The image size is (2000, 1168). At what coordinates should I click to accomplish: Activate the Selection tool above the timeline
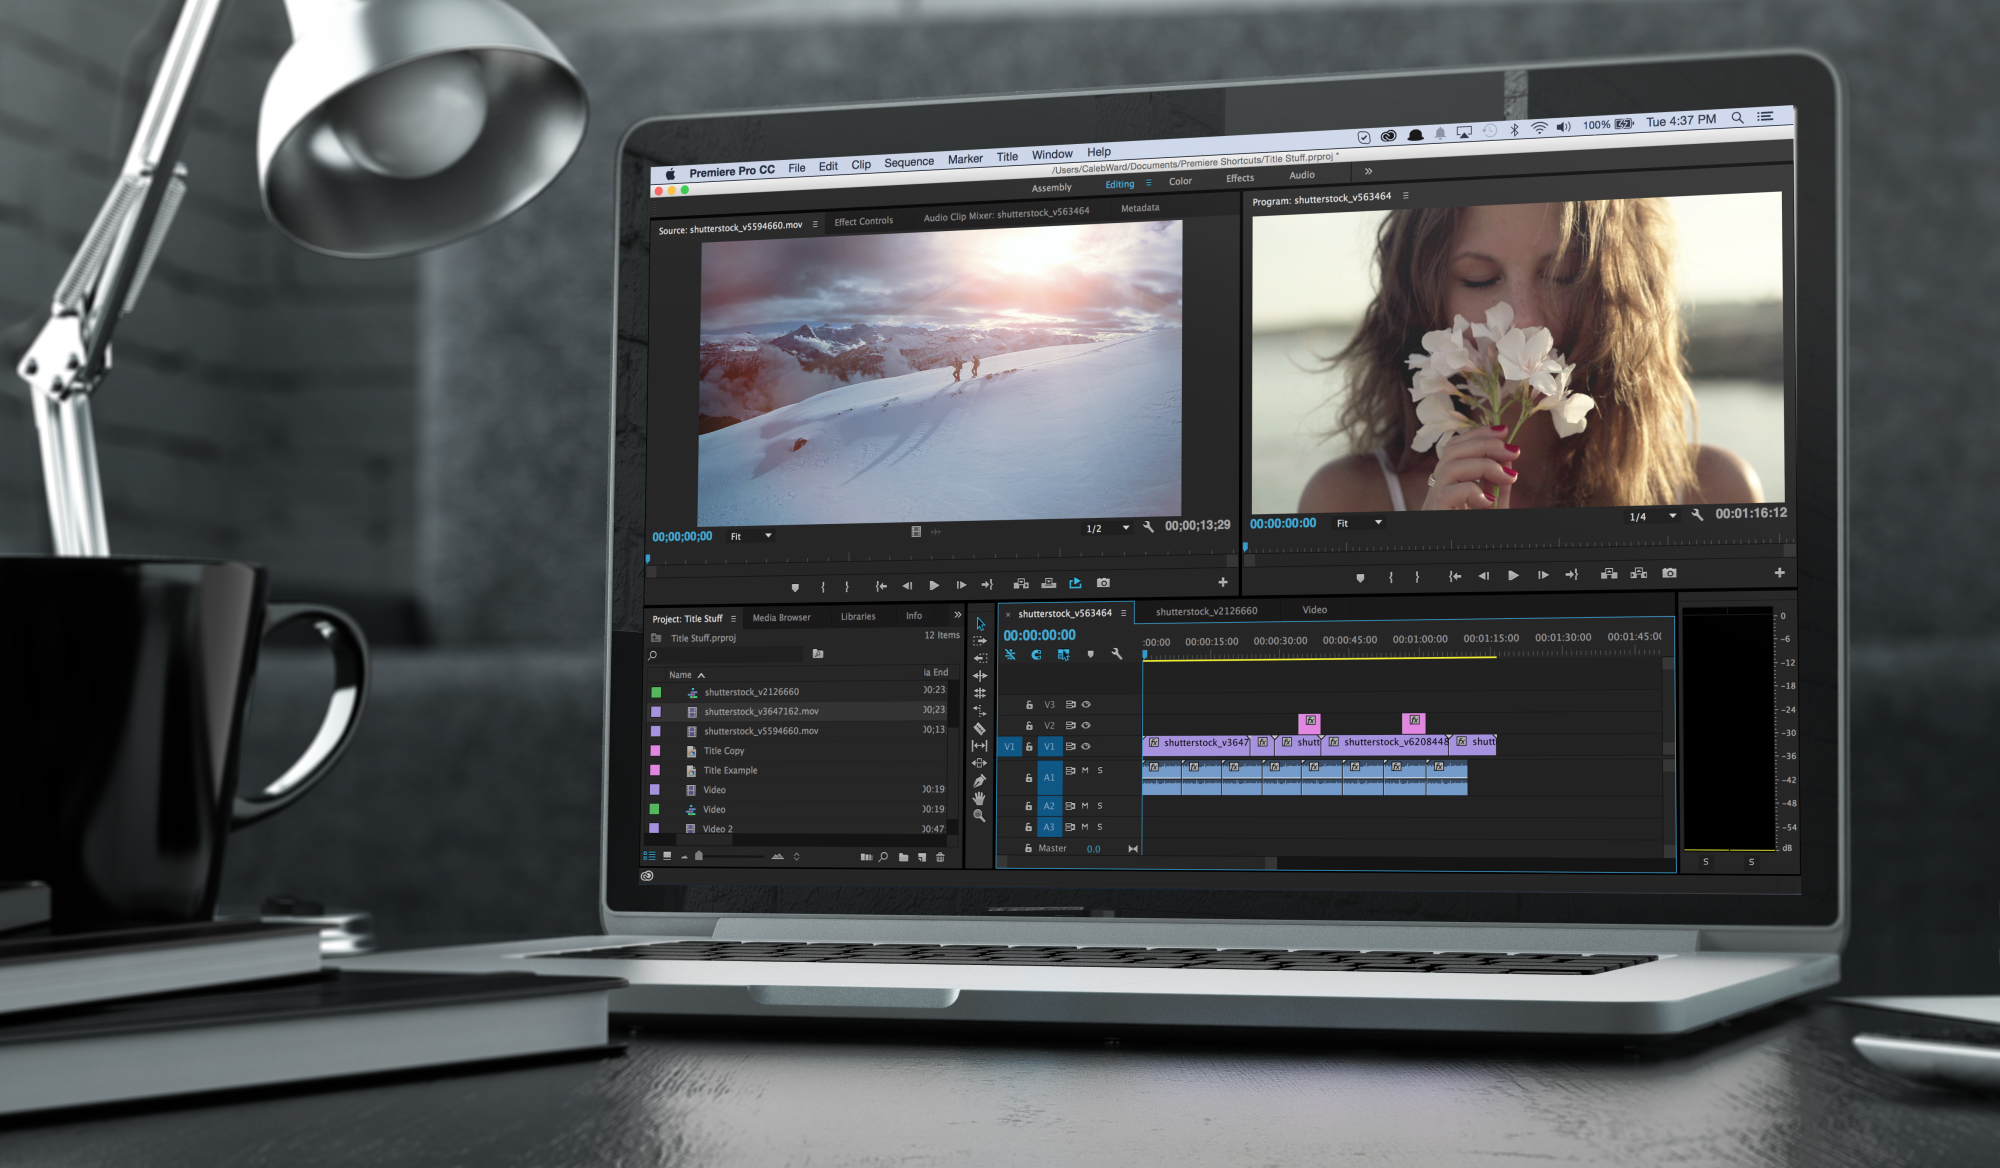pos(980,623)
